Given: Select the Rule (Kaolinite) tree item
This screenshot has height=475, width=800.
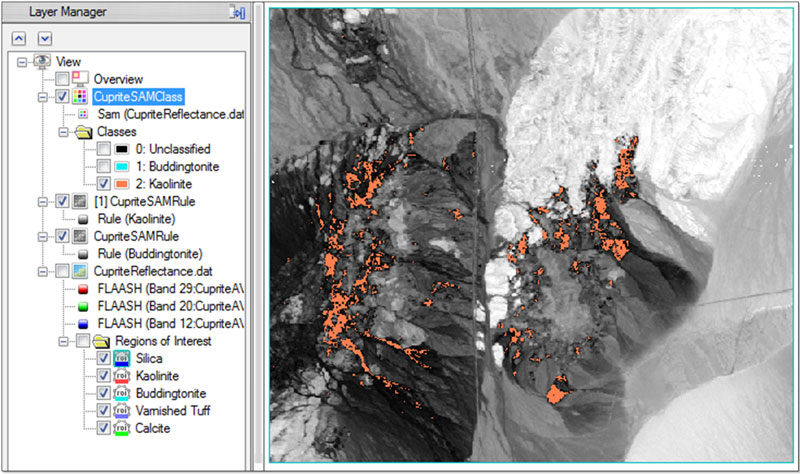Looking at the screenshot, I should pyautogui.click(x=138, y=218).
